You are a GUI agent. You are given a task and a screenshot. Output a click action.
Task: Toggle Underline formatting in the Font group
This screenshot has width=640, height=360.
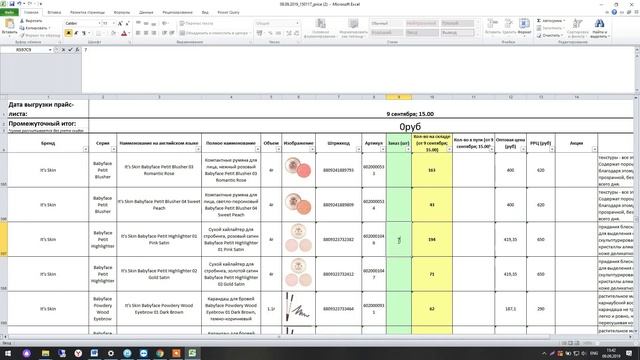pyautogui.click(x=84, y=33)
